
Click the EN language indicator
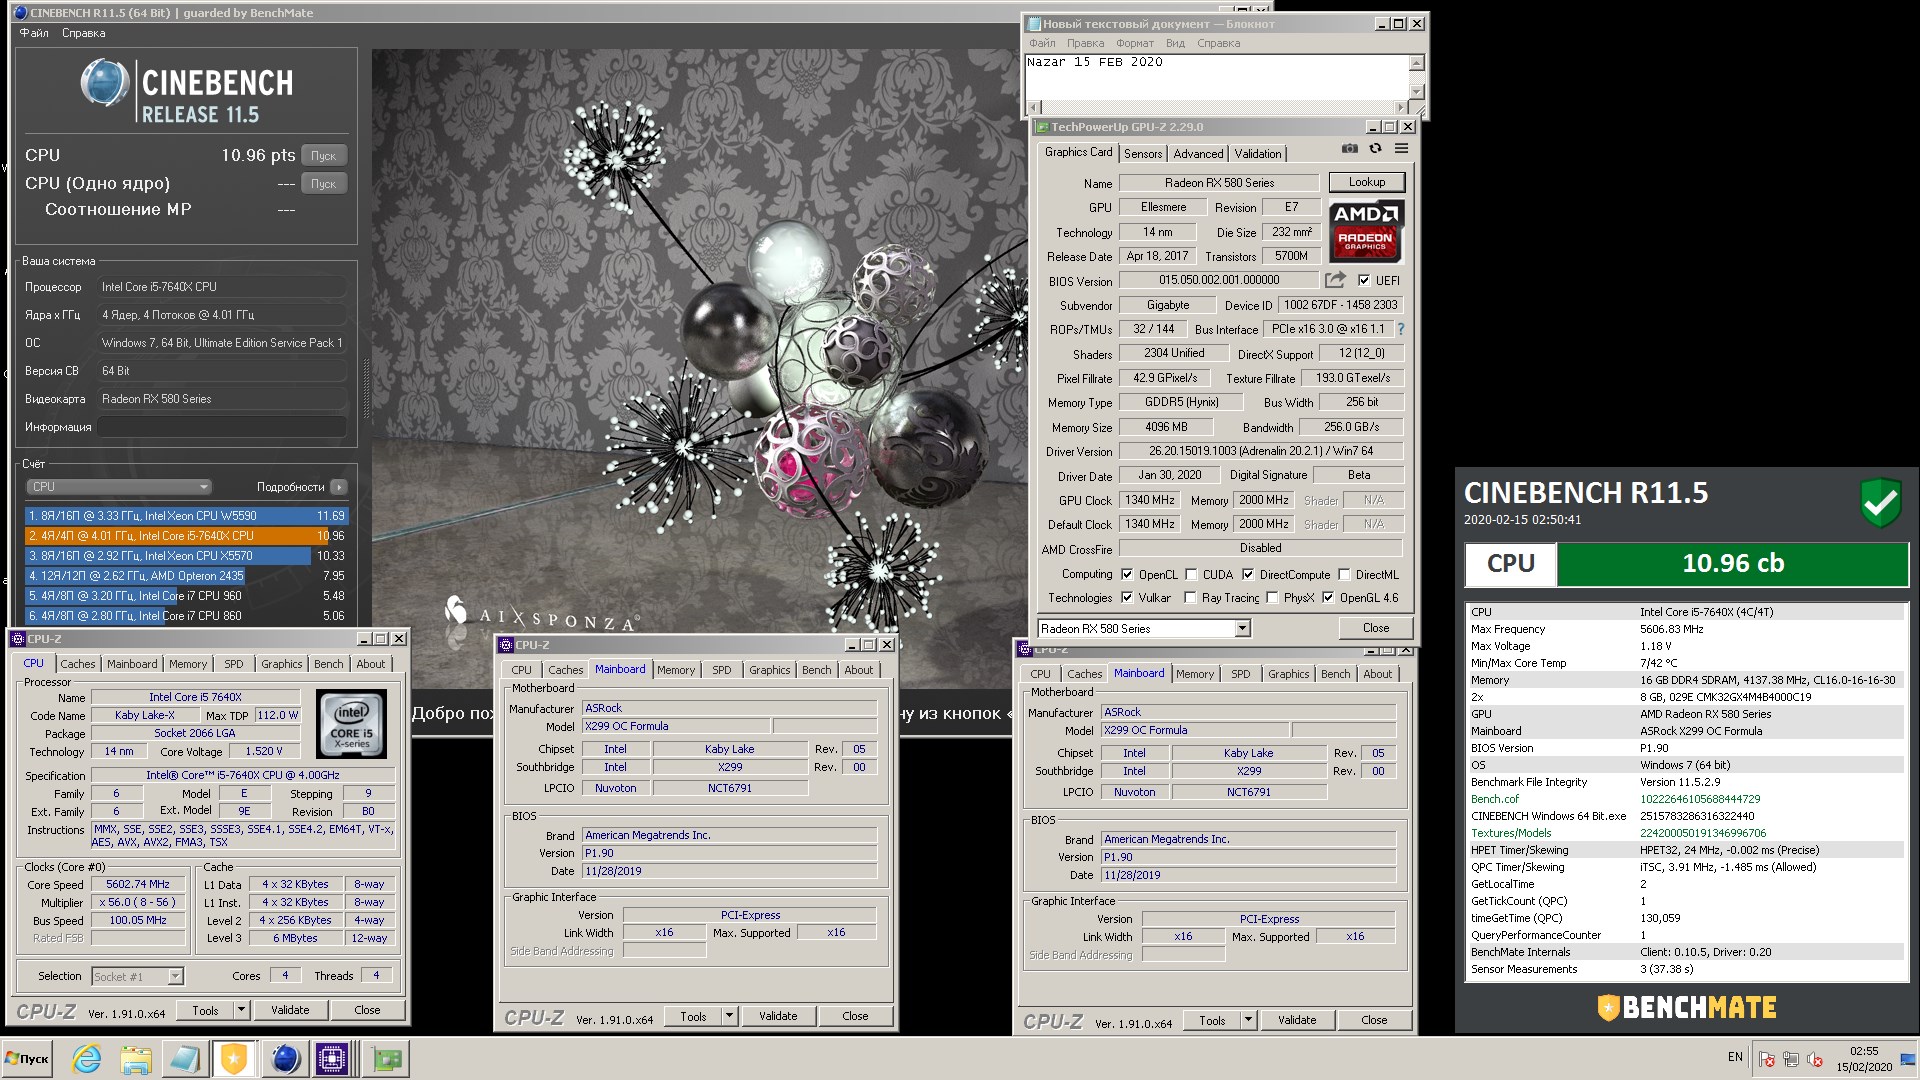click(x=1735, y=1057)
